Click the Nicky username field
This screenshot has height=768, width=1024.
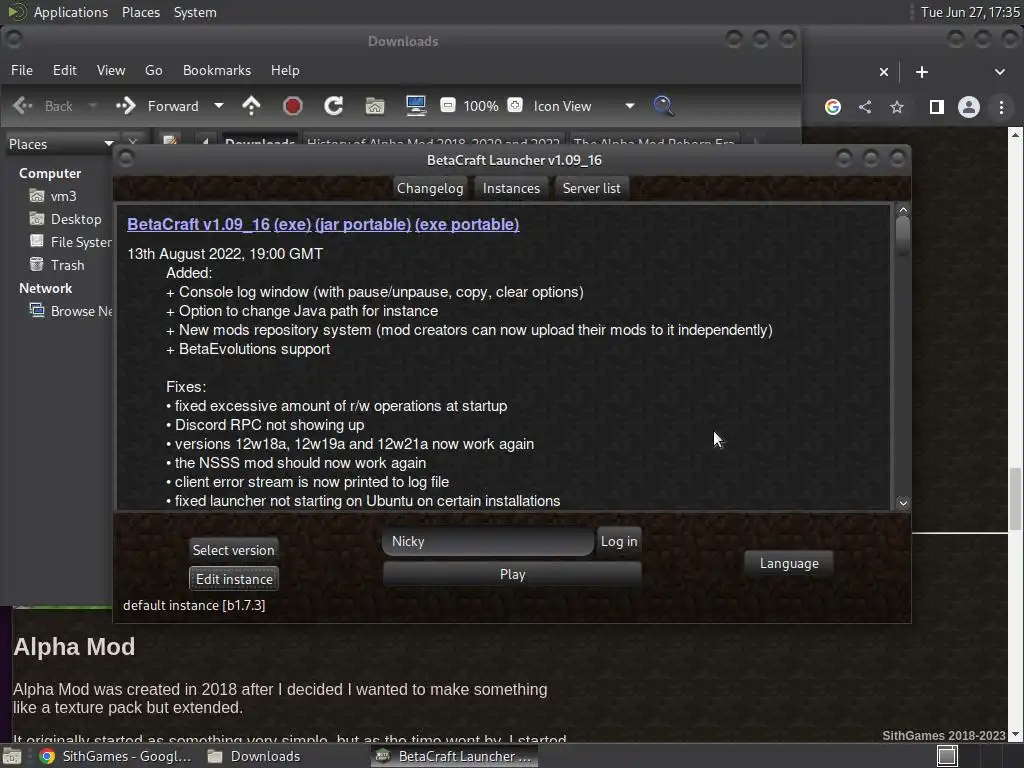[488, 541]
